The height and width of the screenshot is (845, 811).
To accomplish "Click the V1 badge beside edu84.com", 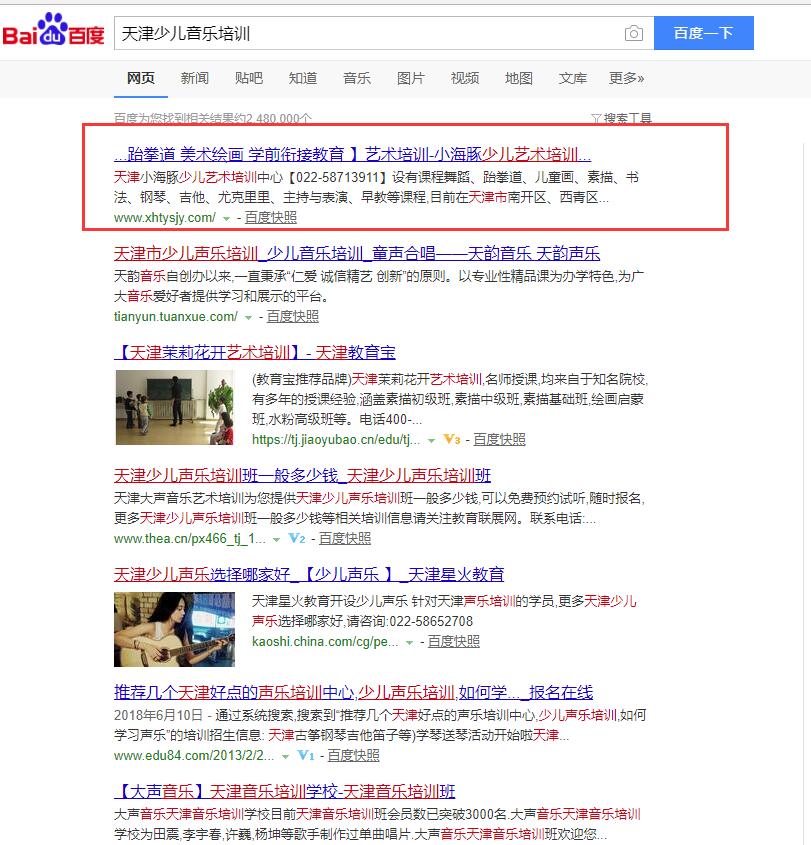I will click(306, 755).
